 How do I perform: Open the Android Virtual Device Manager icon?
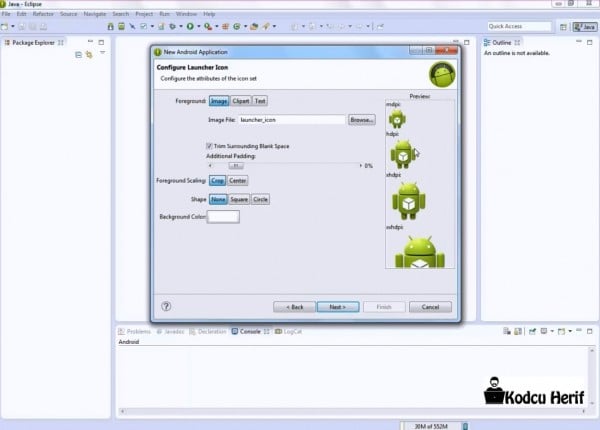[121, 26]
